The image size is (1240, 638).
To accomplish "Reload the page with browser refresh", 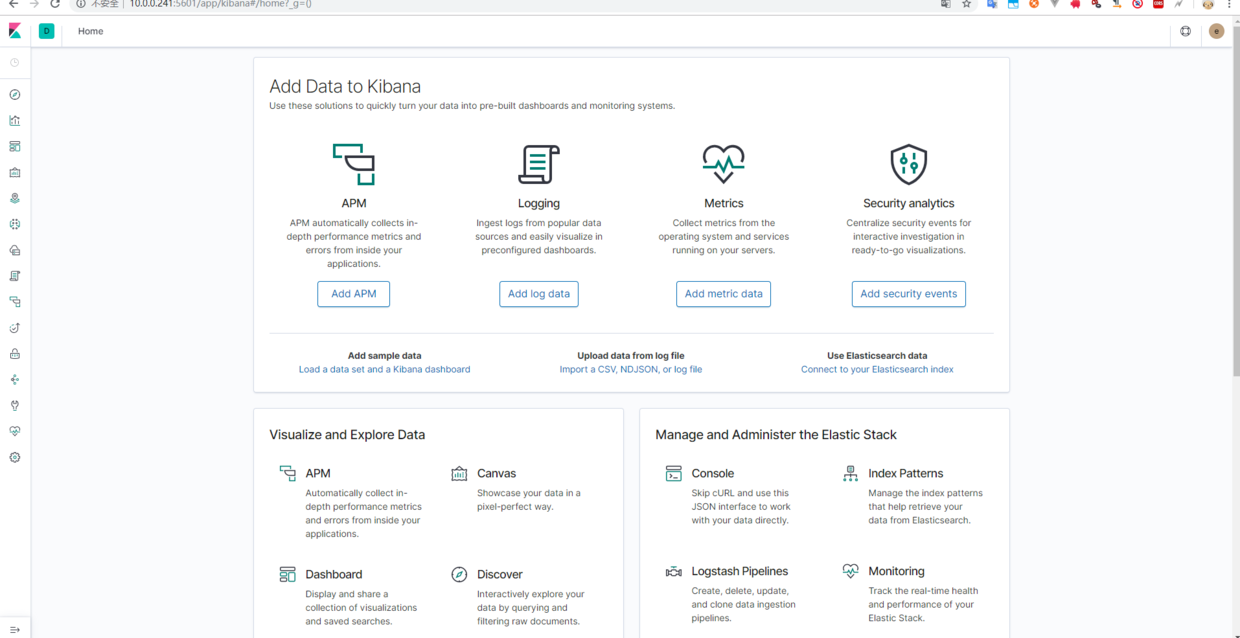I will tap(56, 4).
